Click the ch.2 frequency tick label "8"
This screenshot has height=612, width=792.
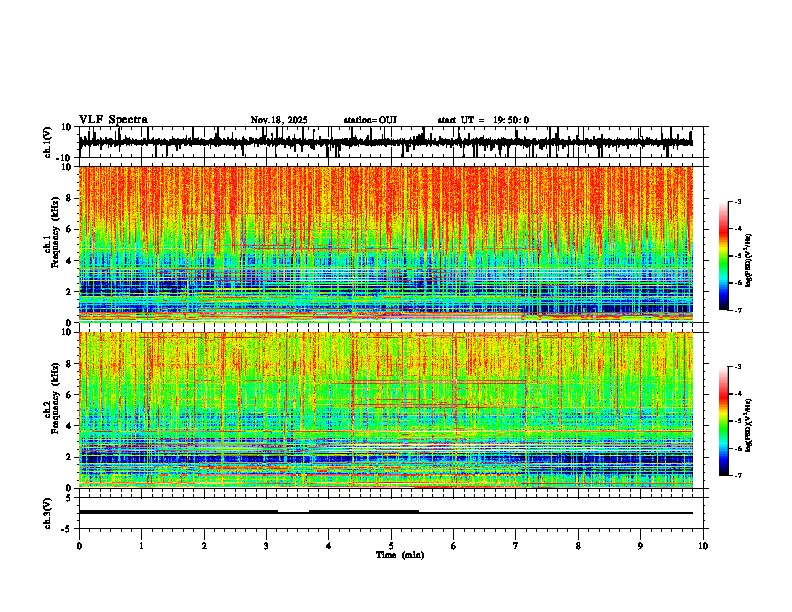70,364
